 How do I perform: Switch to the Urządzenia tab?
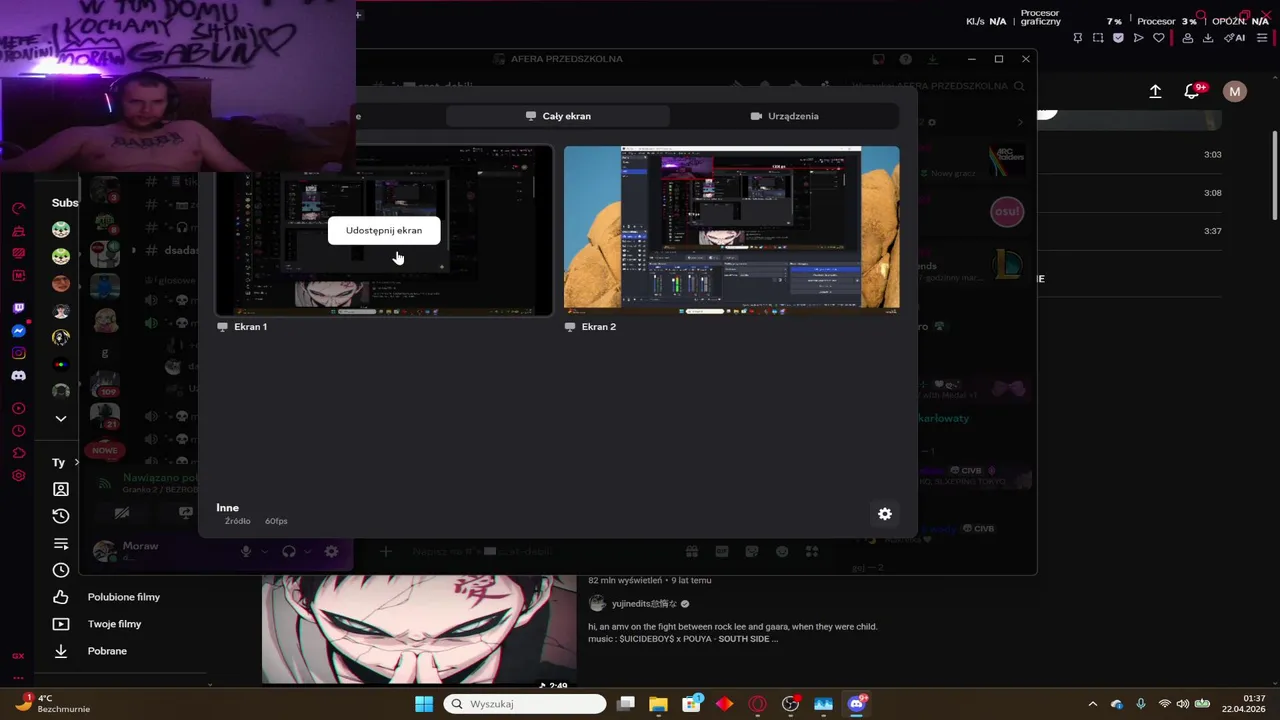[x=784, y=116]
